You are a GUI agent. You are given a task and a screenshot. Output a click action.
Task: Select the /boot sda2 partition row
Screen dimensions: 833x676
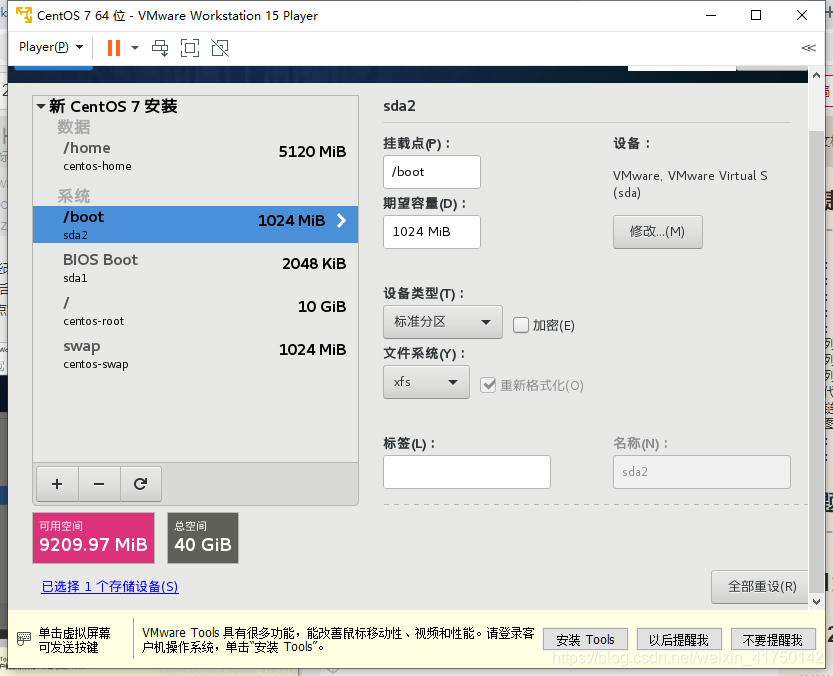(x=196, y=224)
